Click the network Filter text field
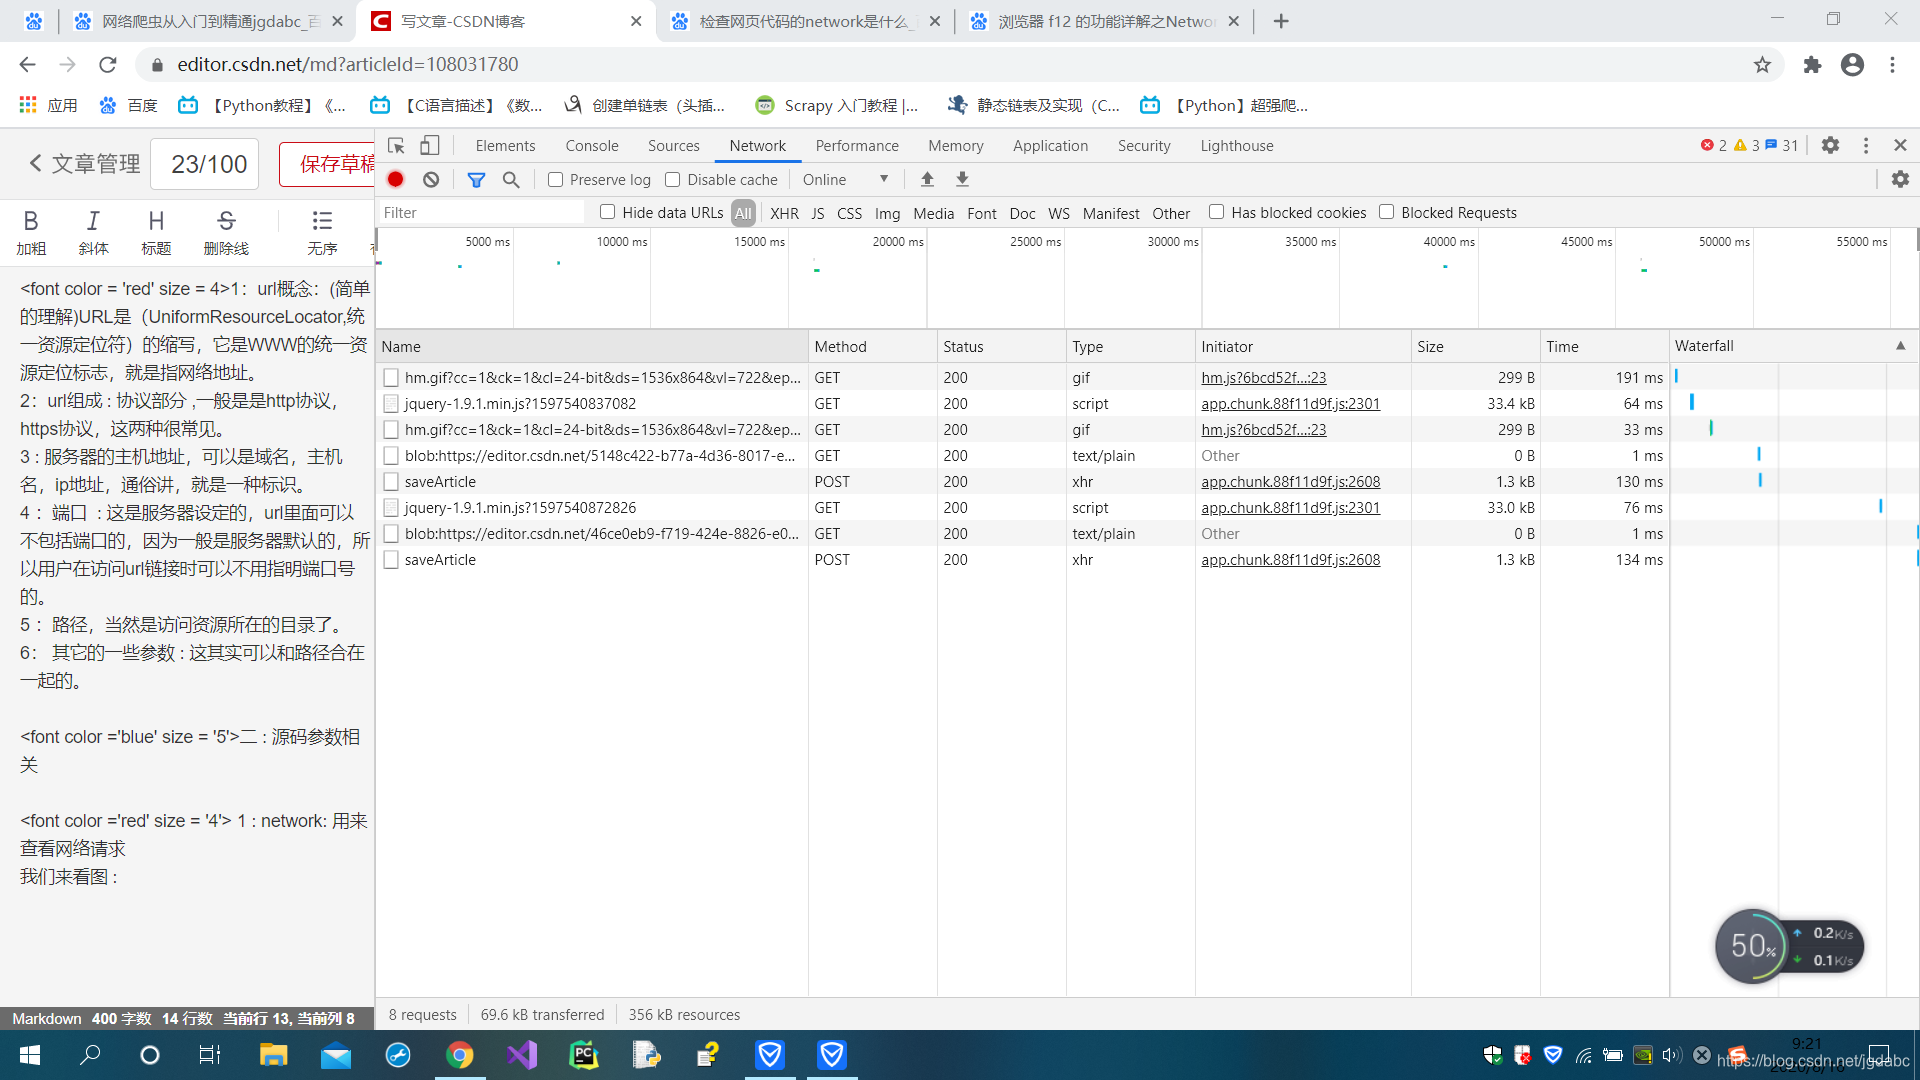1920x1080 pixels. pos(480,213)
